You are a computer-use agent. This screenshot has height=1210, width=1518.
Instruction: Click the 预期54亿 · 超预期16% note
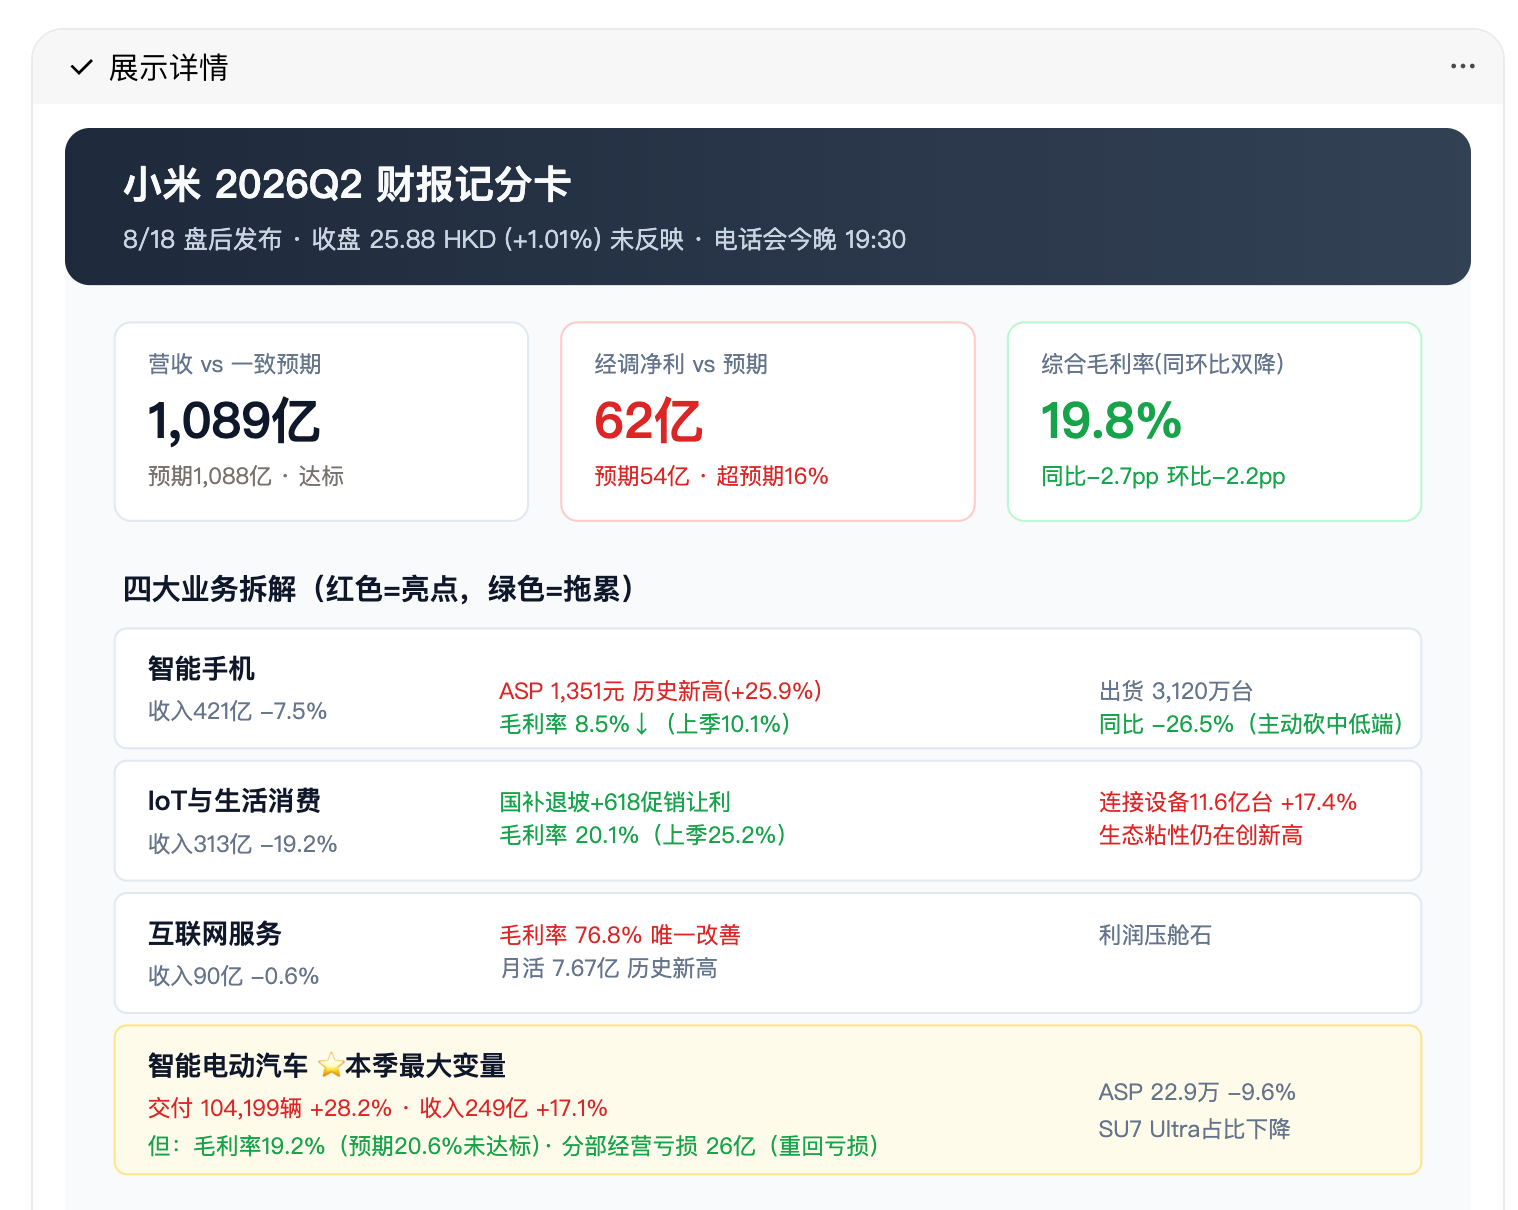click(x=711, y=476)
